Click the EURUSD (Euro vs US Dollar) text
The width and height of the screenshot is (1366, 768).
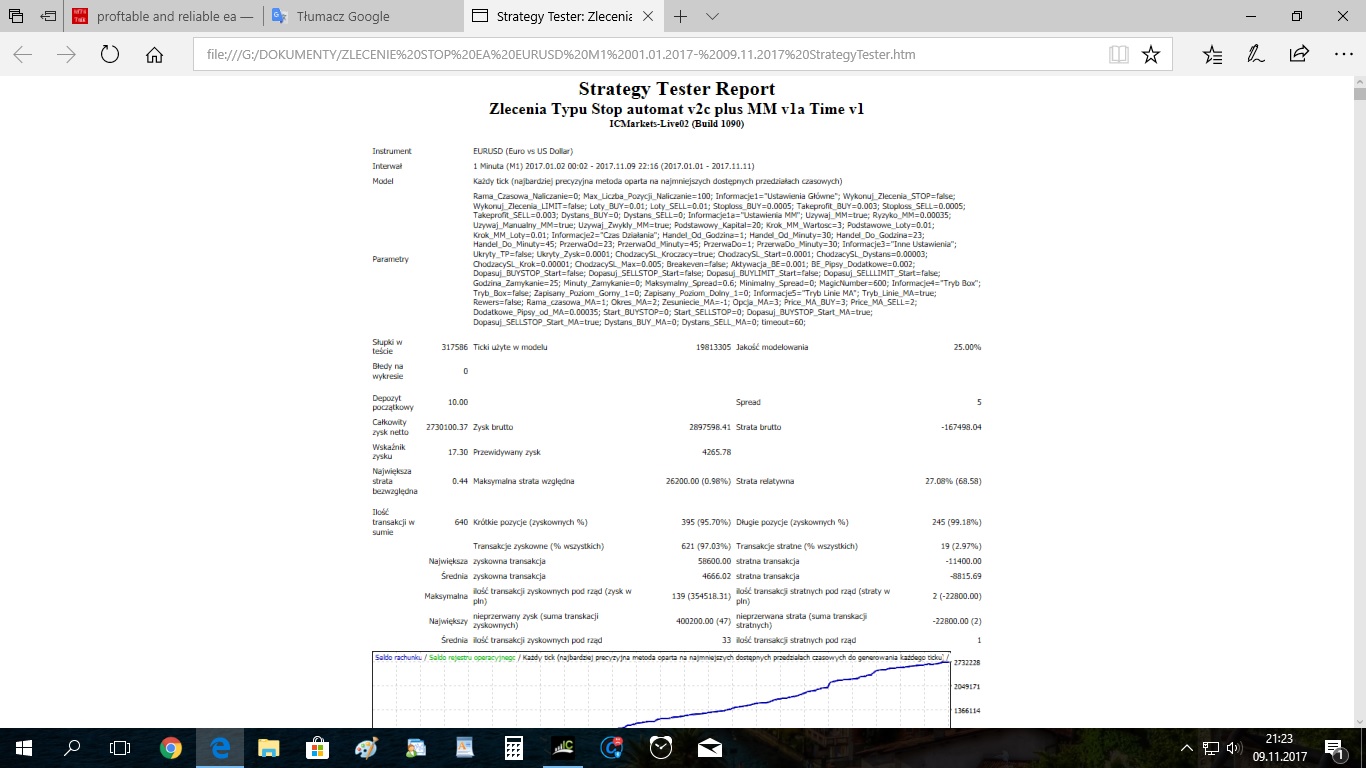[524, 151]
